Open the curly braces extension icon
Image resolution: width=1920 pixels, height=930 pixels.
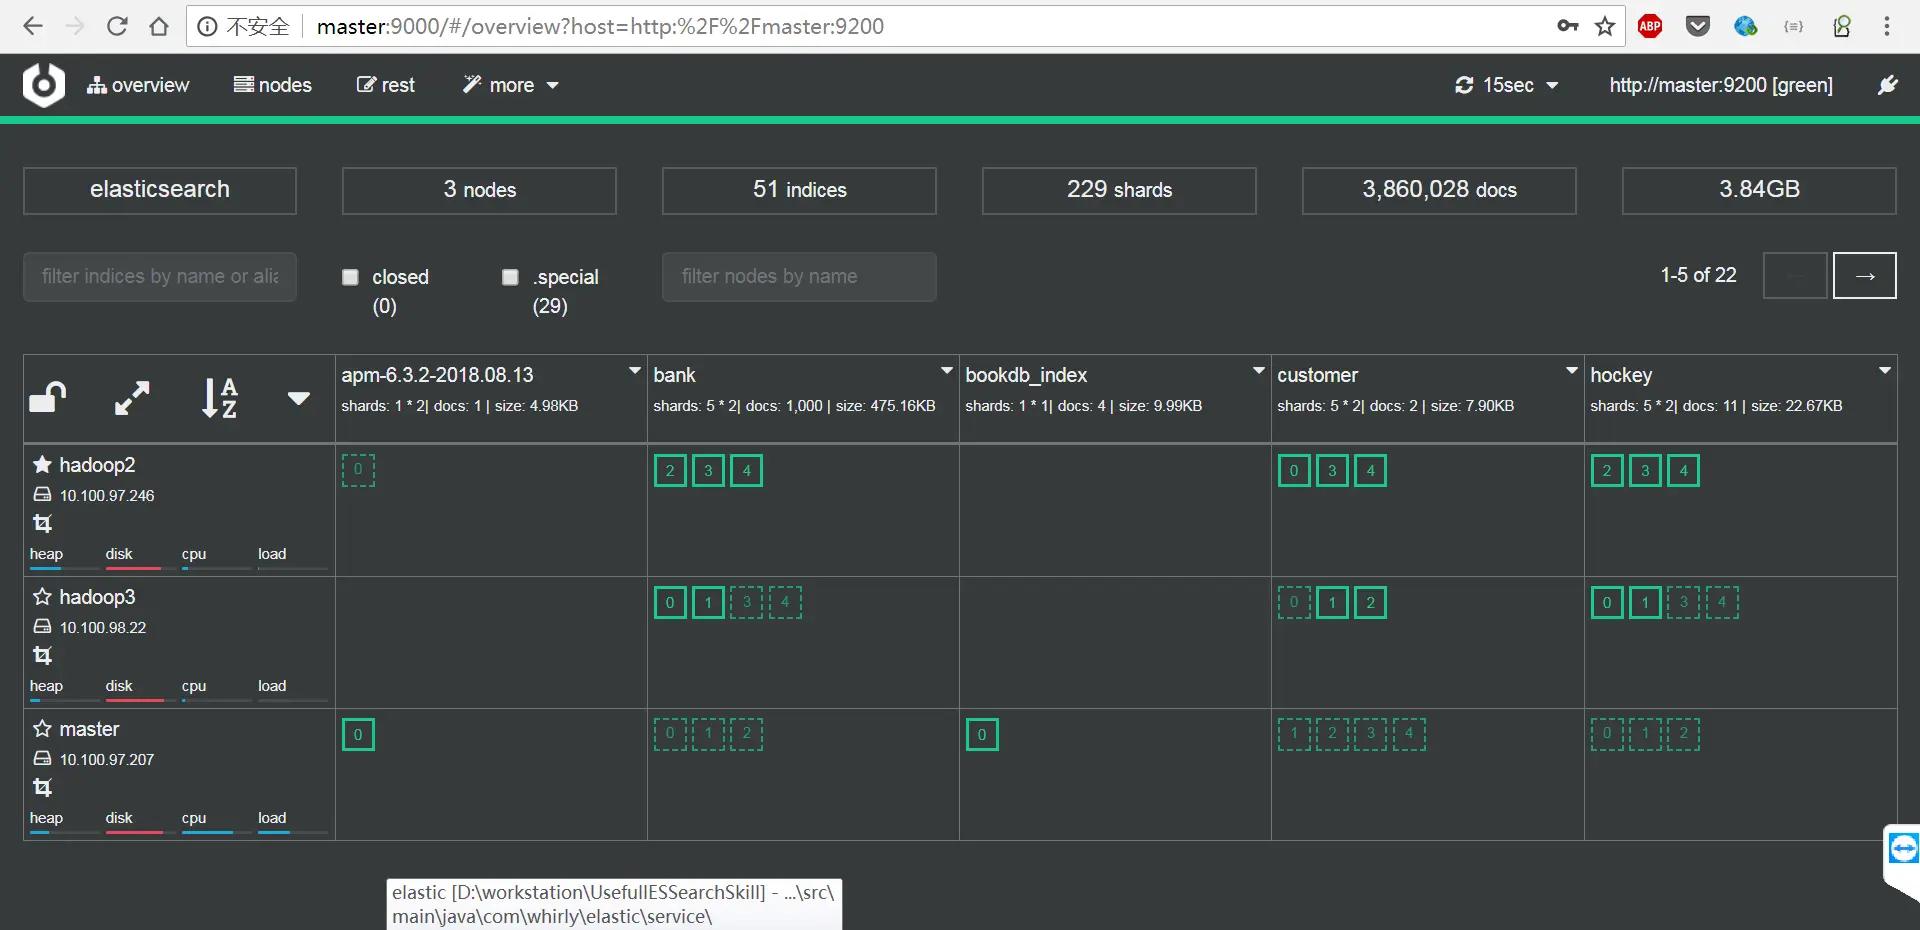tap(1794, 26)
